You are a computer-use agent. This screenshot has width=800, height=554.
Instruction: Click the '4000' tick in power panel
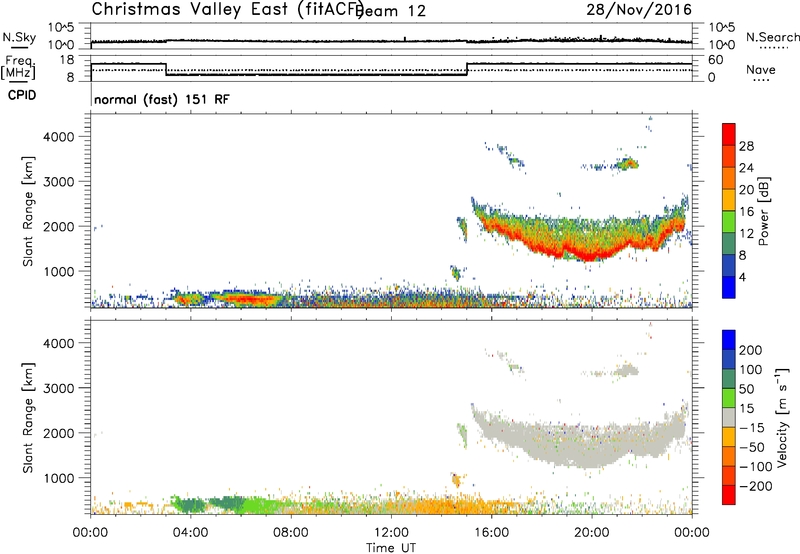pos(59,137)
